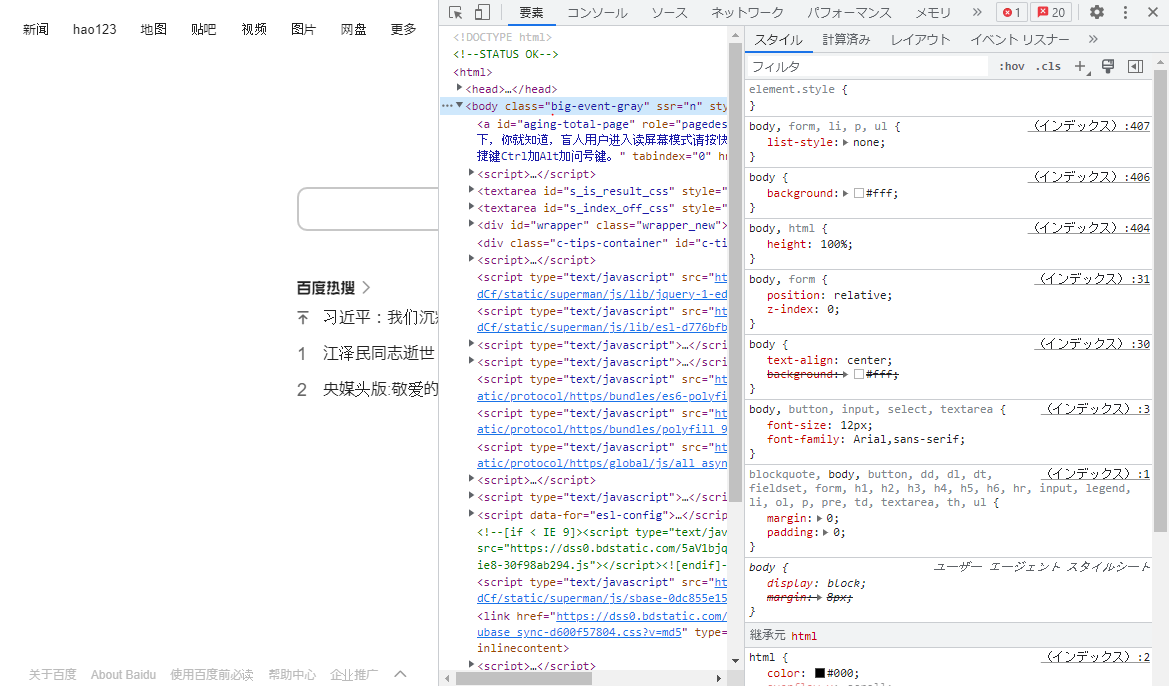
Task: Open hot search item 江泽民同志逝世
Action: pos(379,353)
